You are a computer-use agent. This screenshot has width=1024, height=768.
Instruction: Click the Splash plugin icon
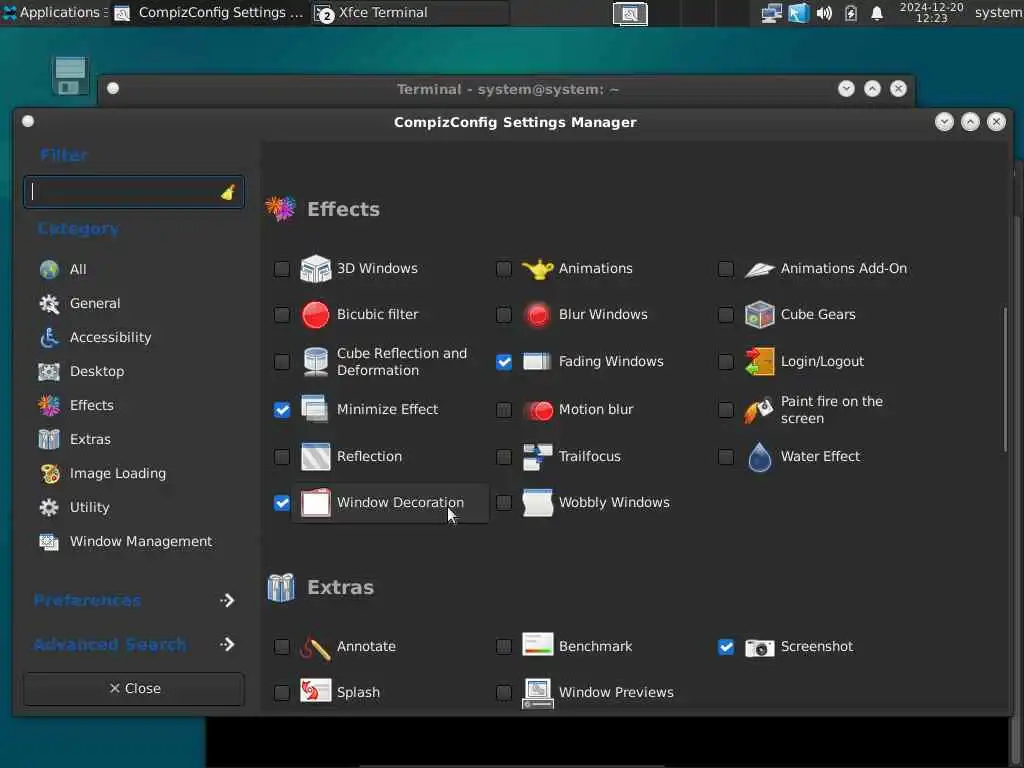point(315,691)
